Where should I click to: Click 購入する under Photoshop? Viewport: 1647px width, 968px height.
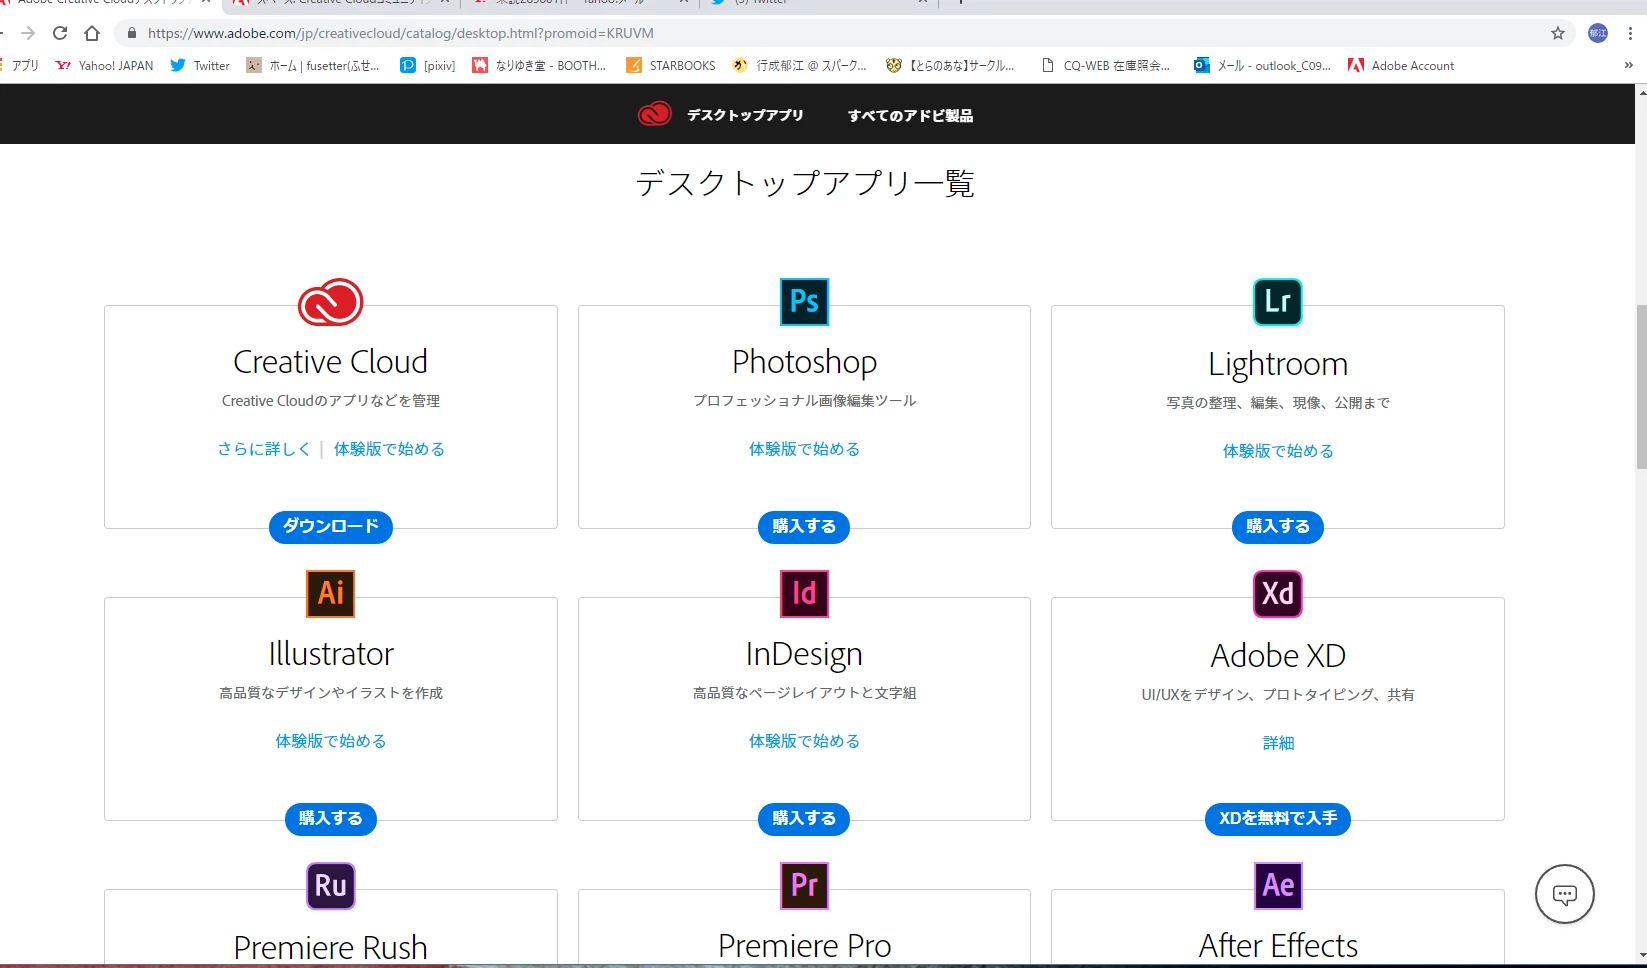(x=804, y=527)
